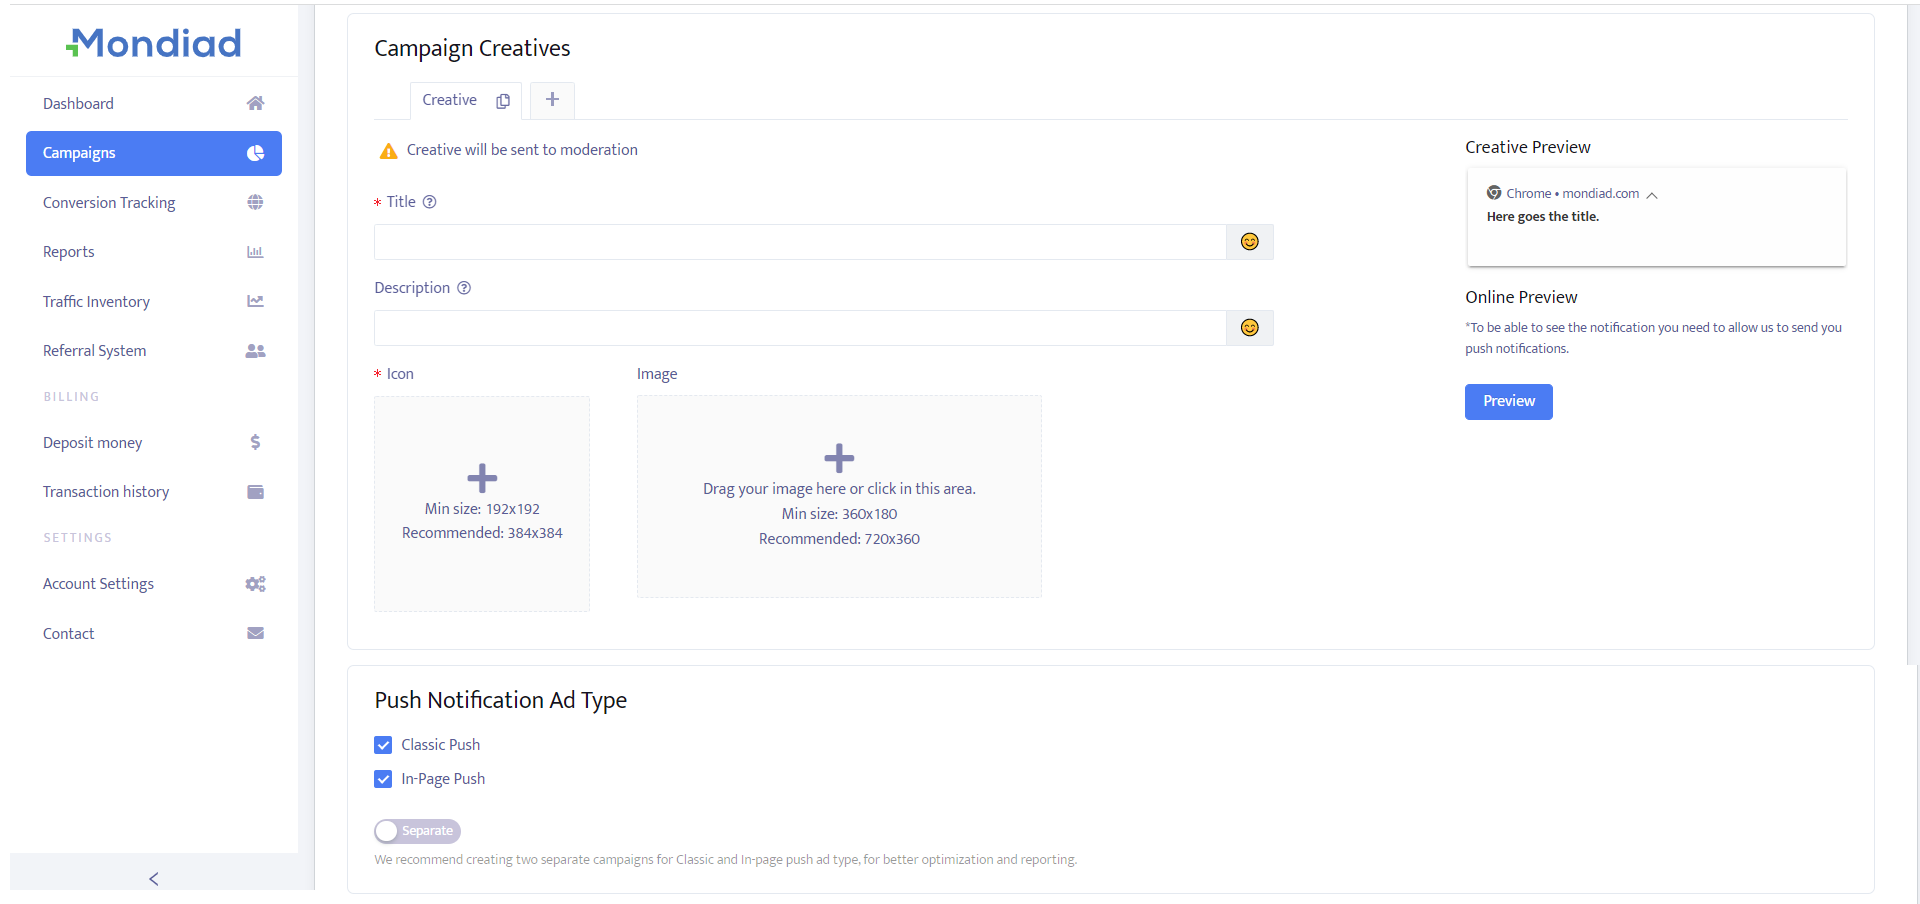Select the Creative tab
Viewport: 1920px width, 904px height.
[x=449, y=100]
